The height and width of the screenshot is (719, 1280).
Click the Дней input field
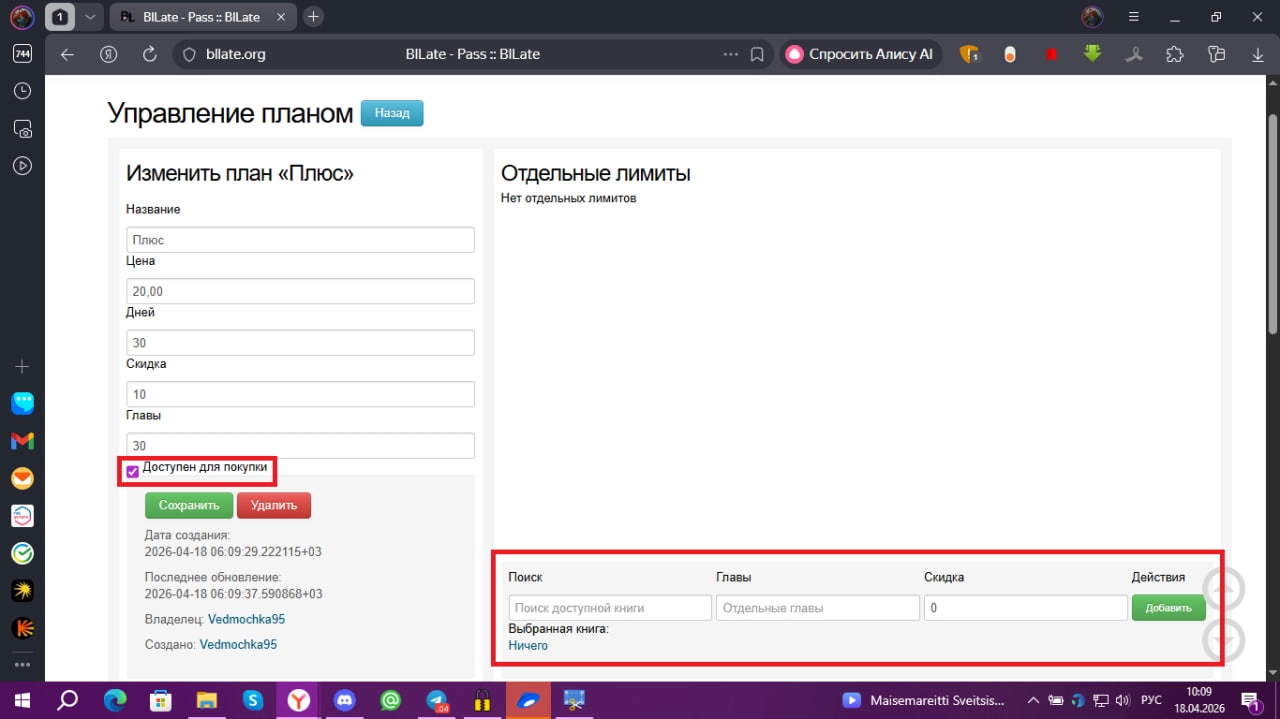point(300,343)
